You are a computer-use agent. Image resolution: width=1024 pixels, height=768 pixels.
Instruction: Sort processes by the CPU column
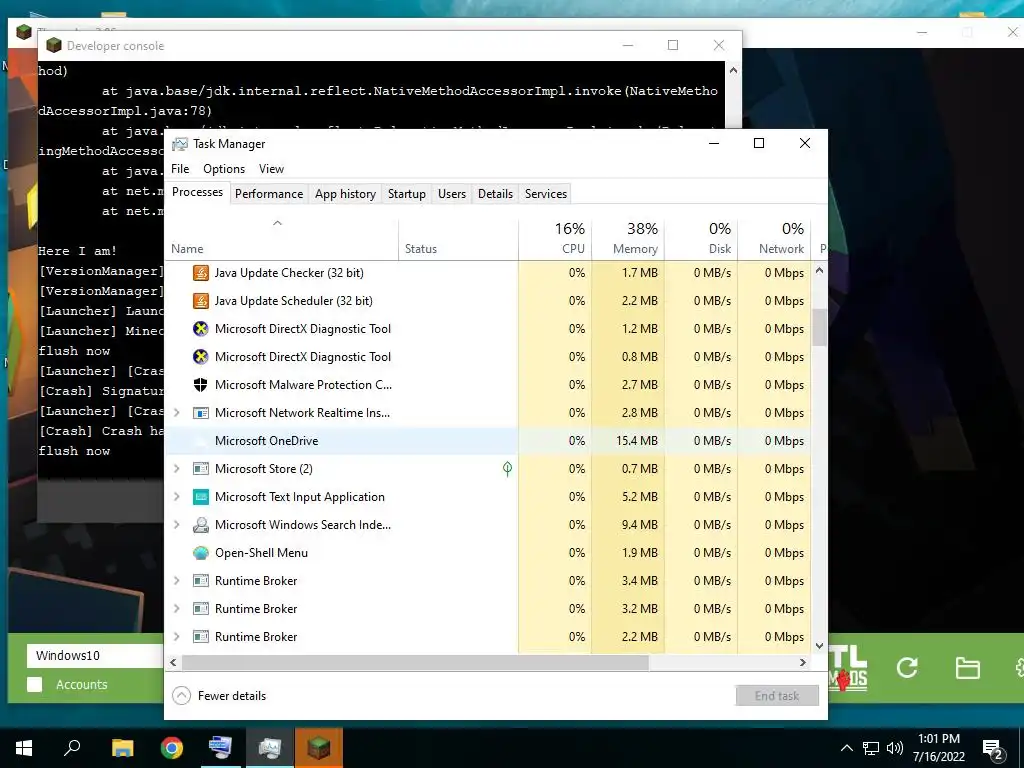pos(555,240)
